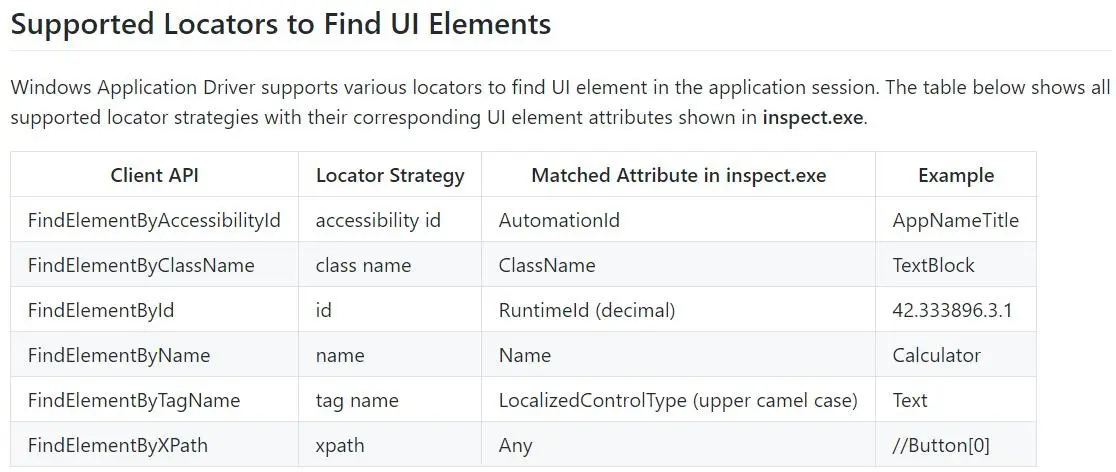Select the FindElementByXPath cell
Screen dimensions: 1116x472
coord(118,445)
